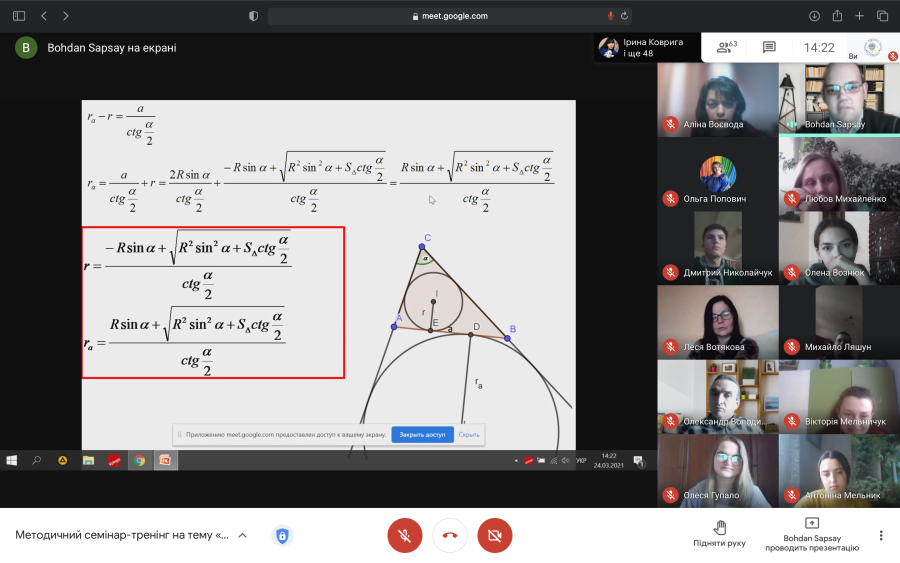
Task: Click УКР language indicator in shared taskbar
Action: (x=581, y=460)
